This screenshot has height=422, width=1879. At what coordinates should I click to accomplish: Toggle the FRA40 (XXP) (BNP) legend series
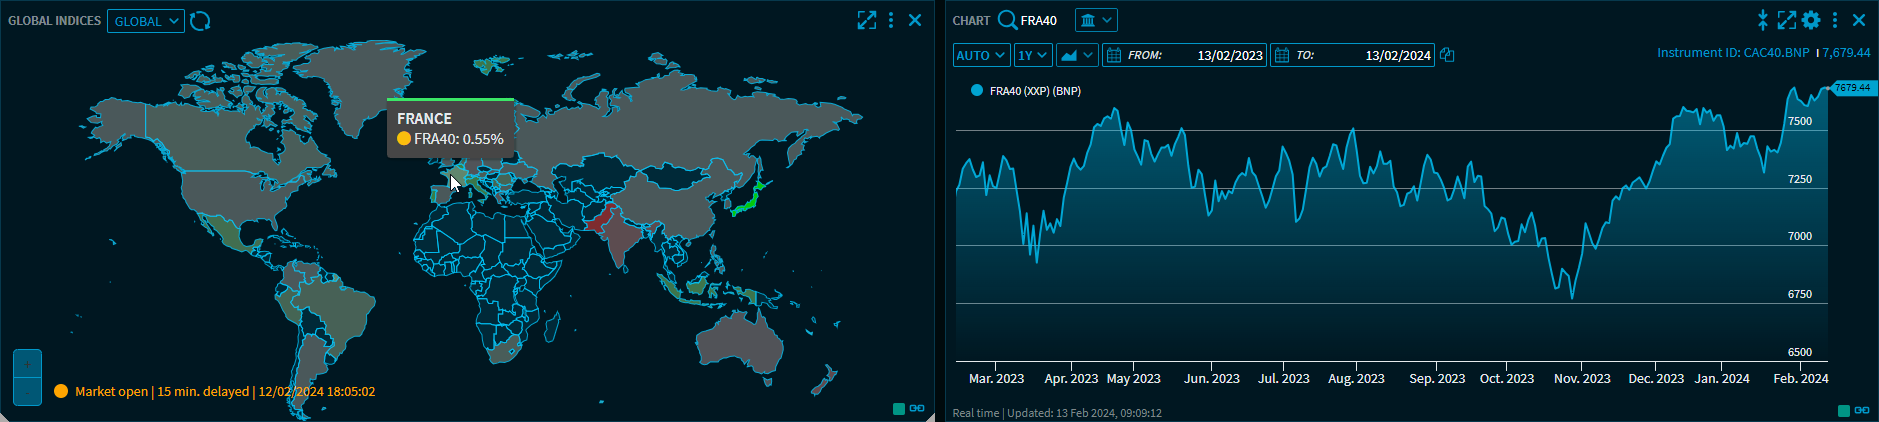click(1026, 91)
